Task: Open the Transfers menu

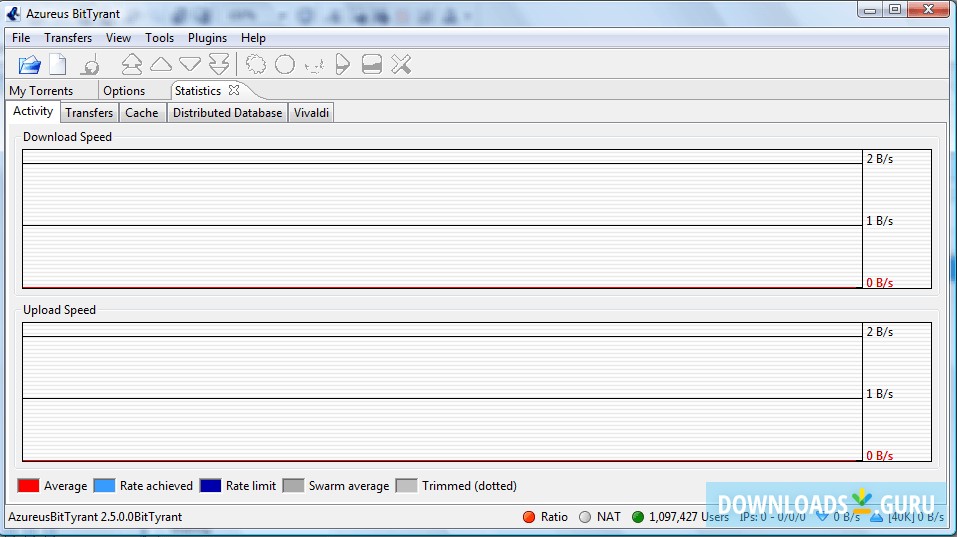Action: click(x=68, y=38)
